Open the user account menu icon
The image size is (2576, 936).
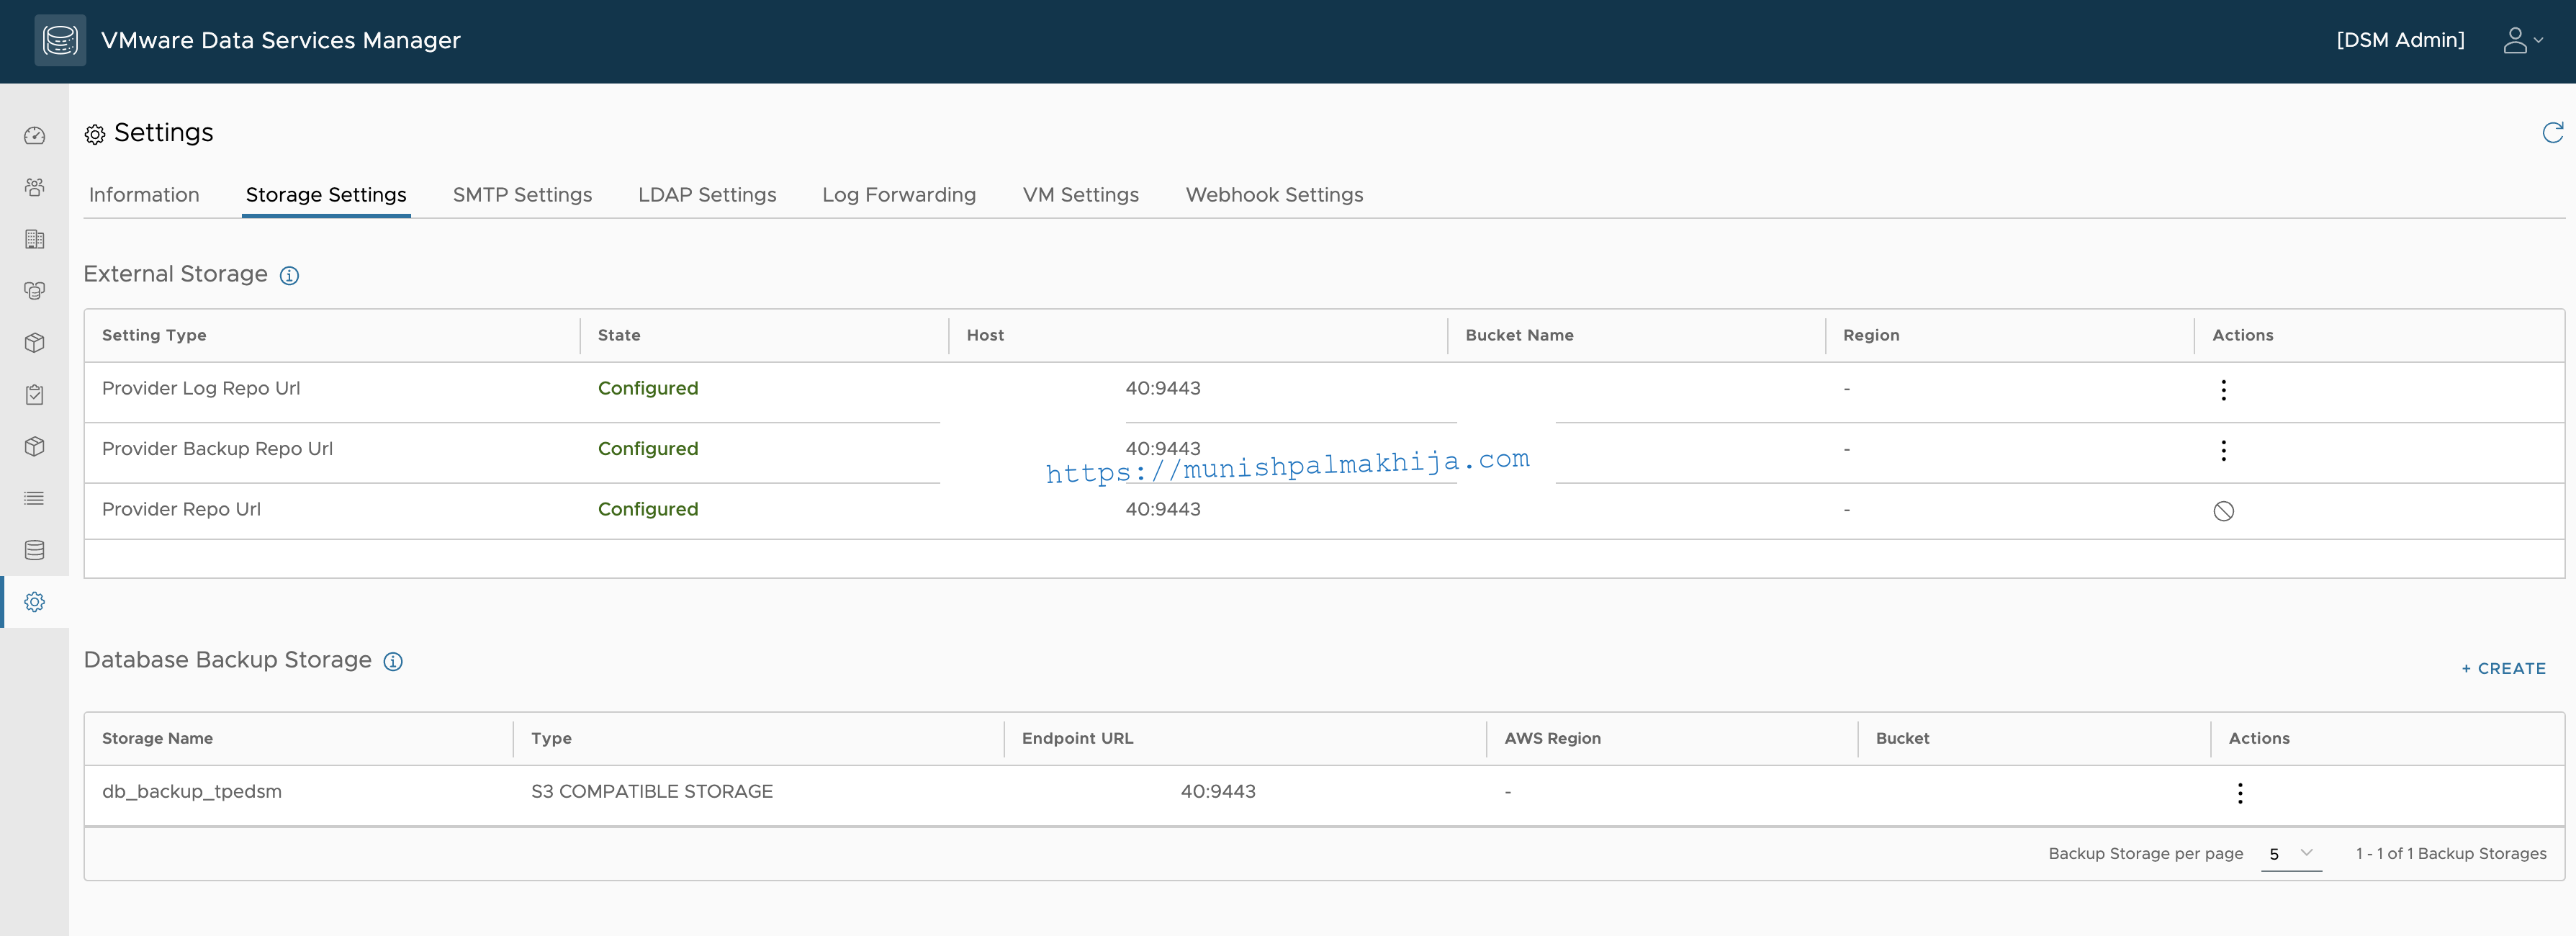pyautogui.click(x=2522, y=40)
